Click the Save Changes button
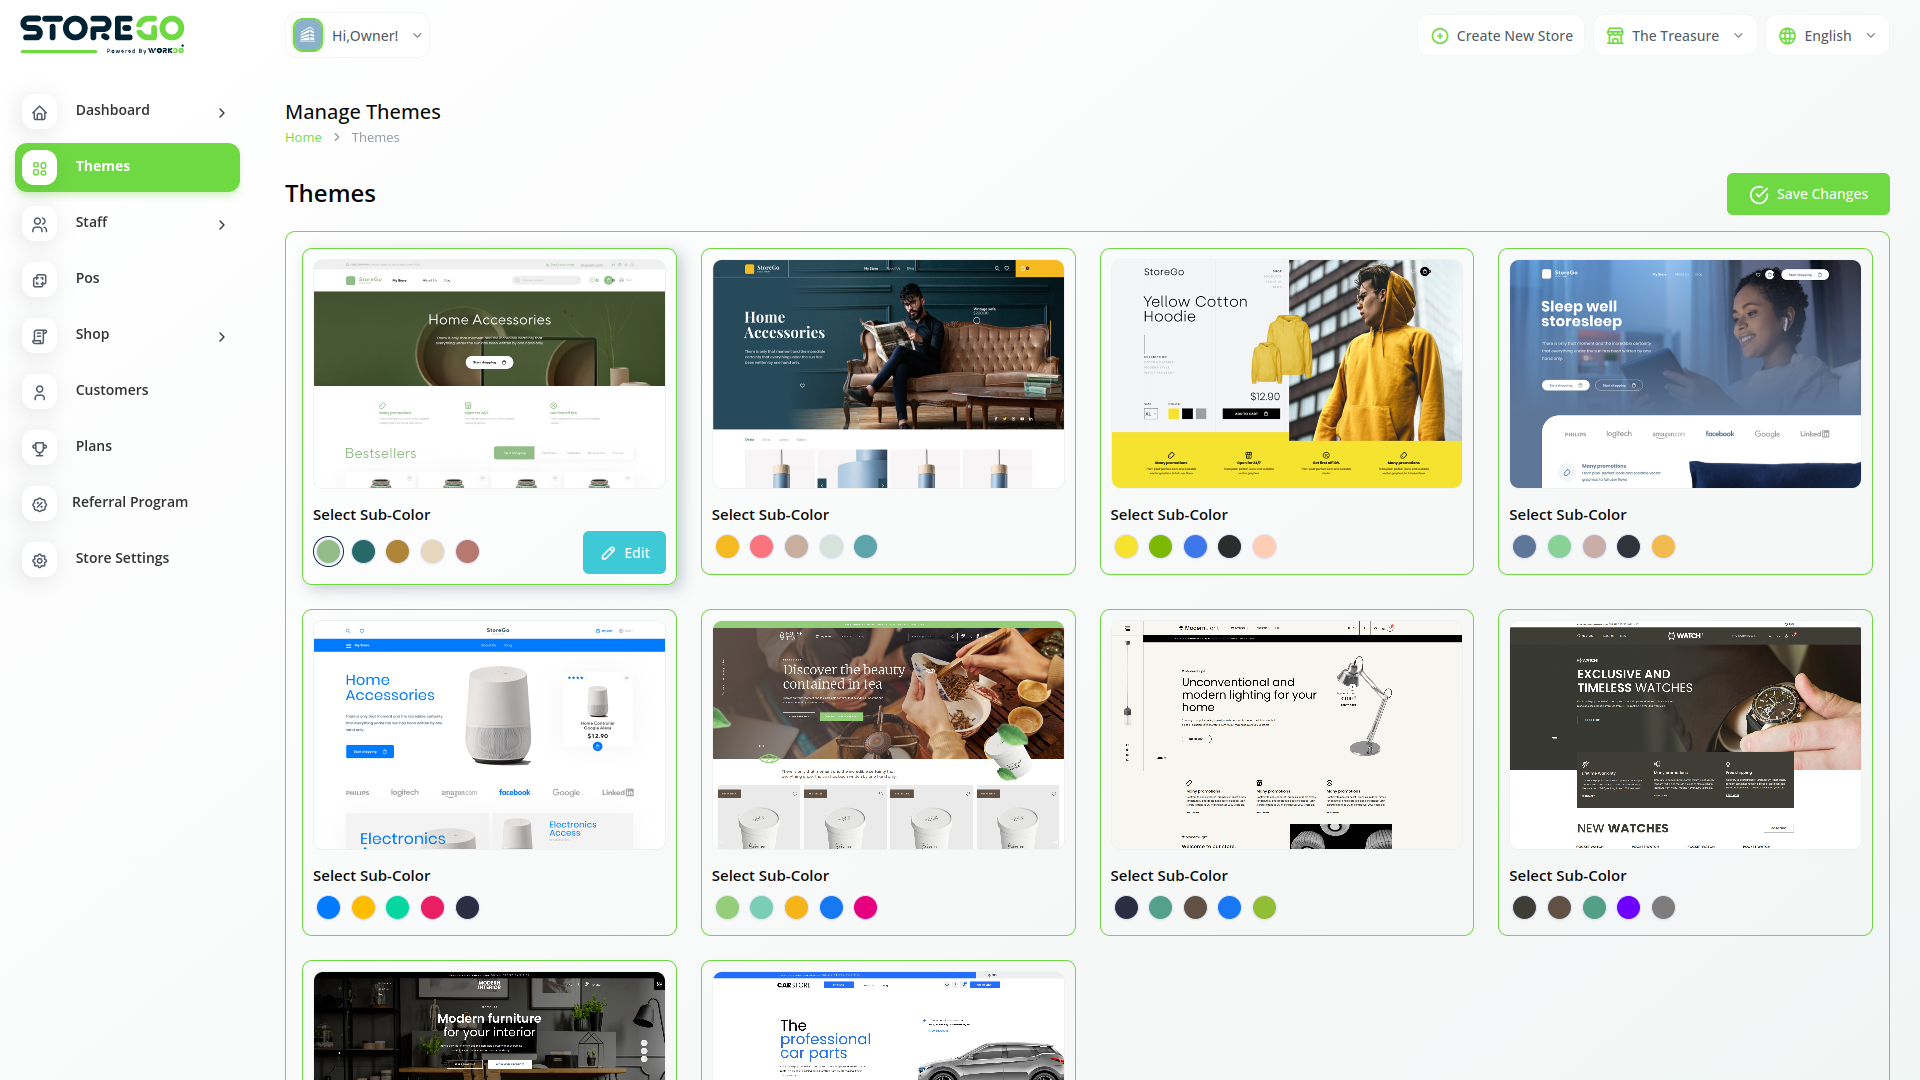This screenshot has height=1080, width=1920. 1807,194
